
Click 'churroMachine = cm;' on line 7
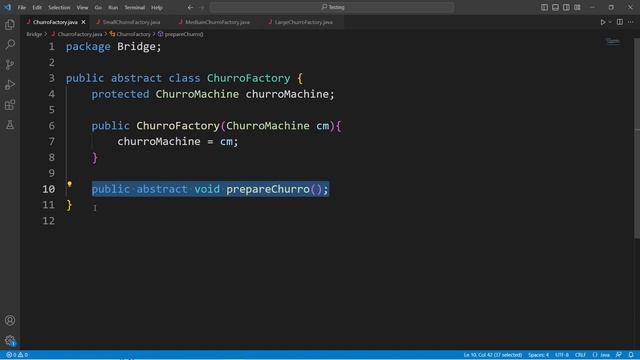178,142
